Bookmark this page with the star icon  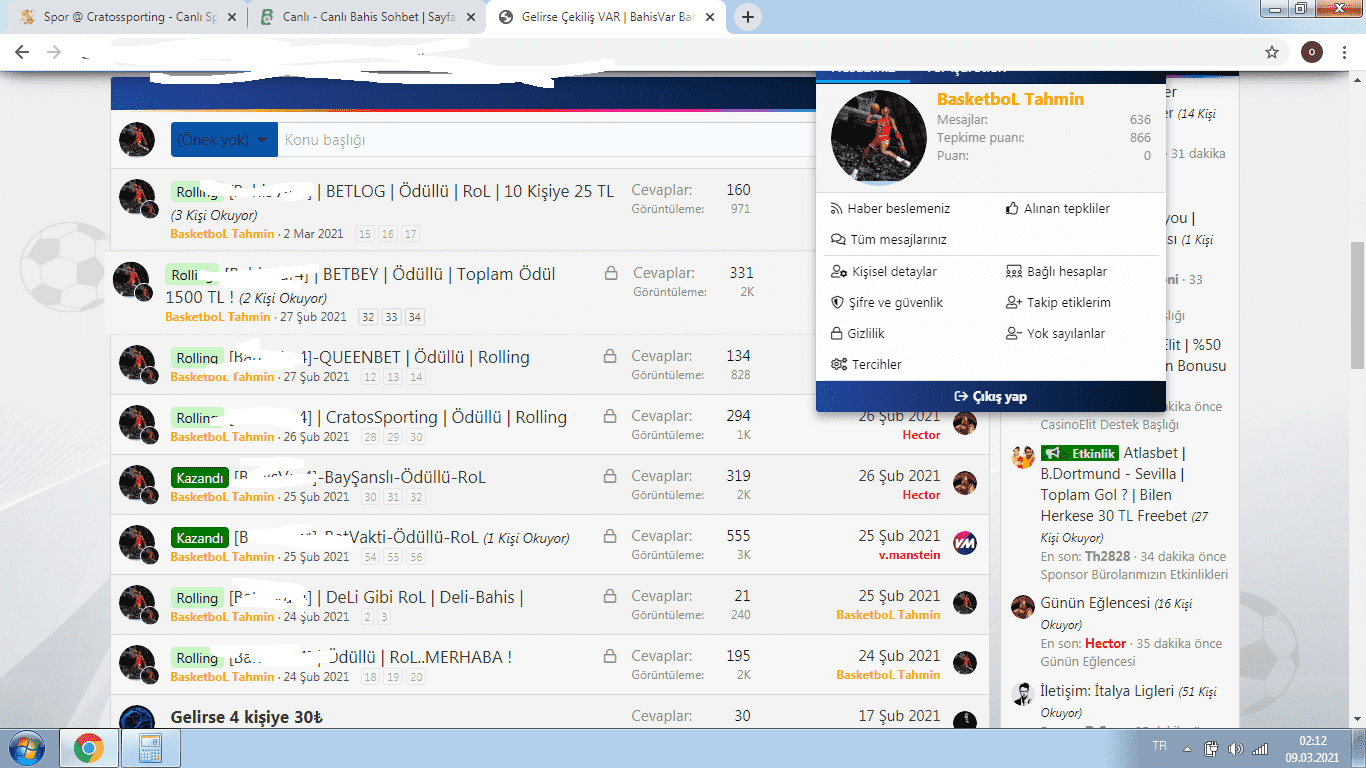pos(1272,52)
